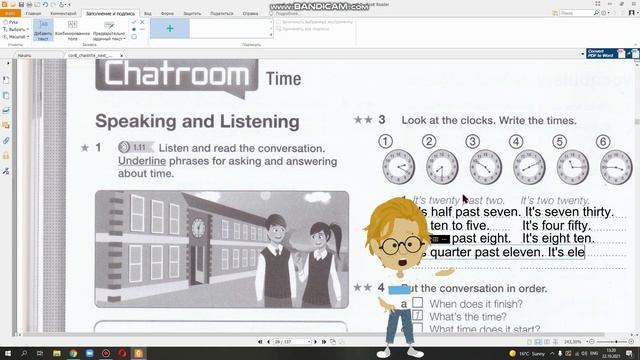Open Предварительно заданный текст dropdown
This screenshot has width=640, height=360.
pyautogui.click(x=109, y=30)
